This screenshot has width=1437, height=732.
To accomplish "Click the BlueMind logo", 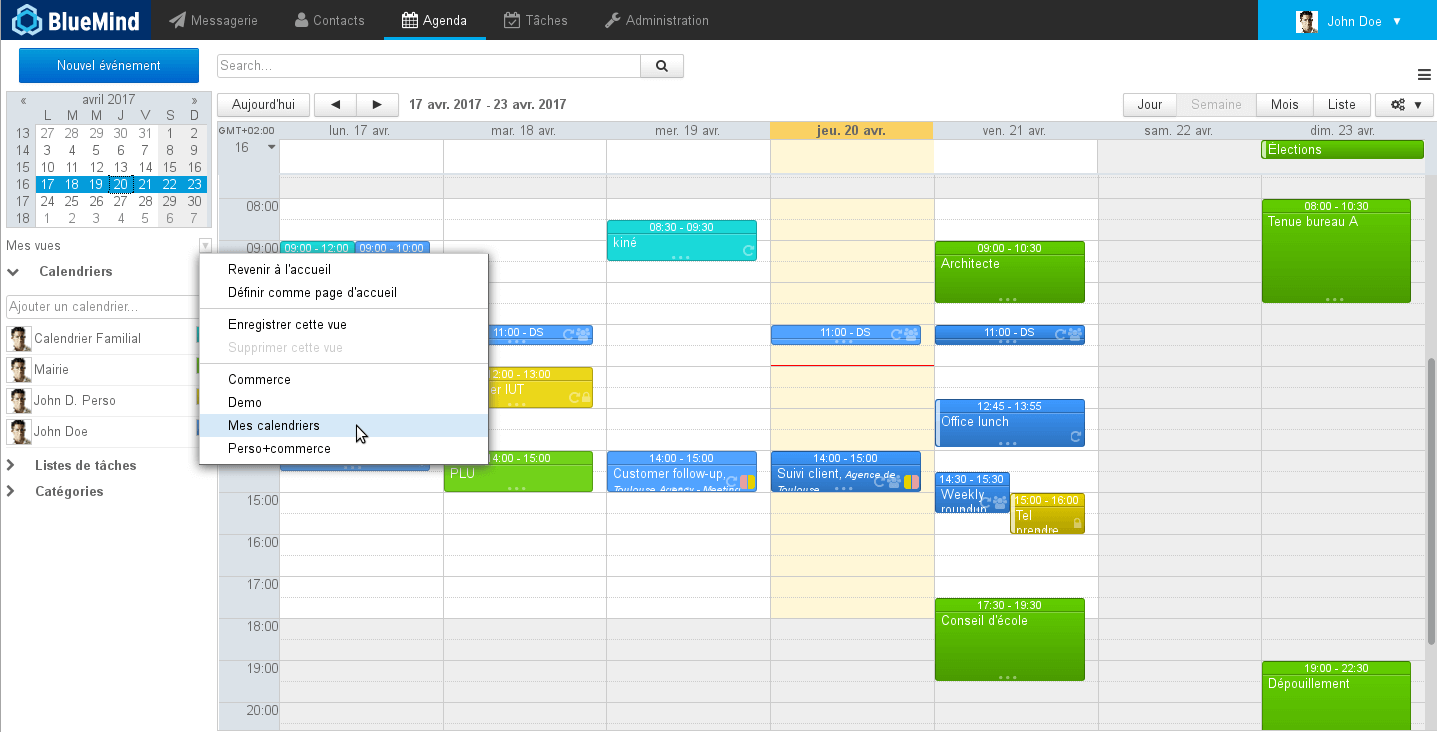I will (x=70, y=20).
